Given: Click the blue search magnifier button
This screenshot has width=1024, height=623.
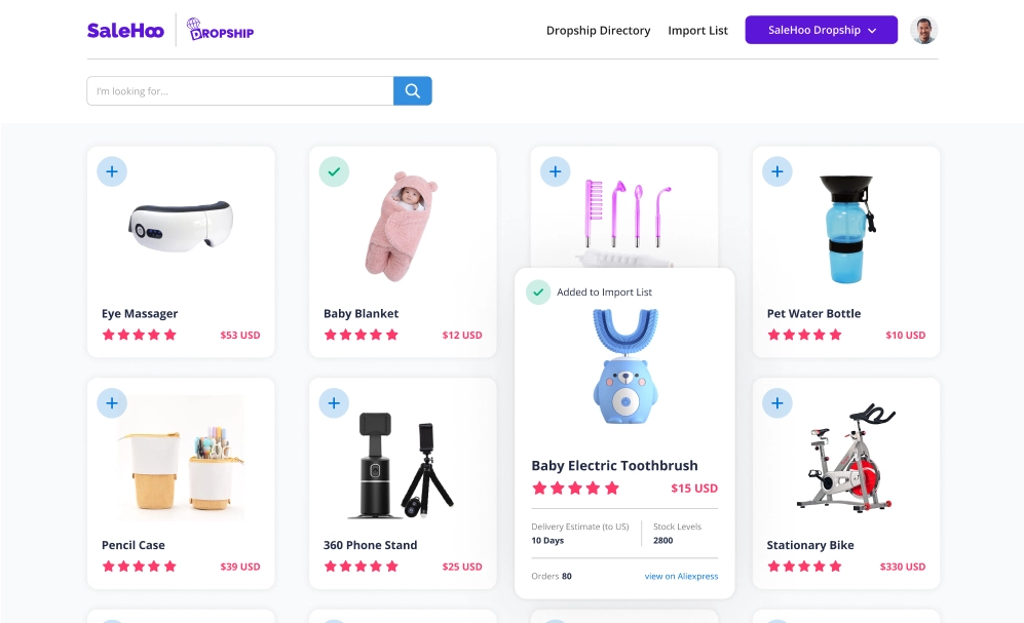Looking at the screenshot, I should (x=412, y=91).
